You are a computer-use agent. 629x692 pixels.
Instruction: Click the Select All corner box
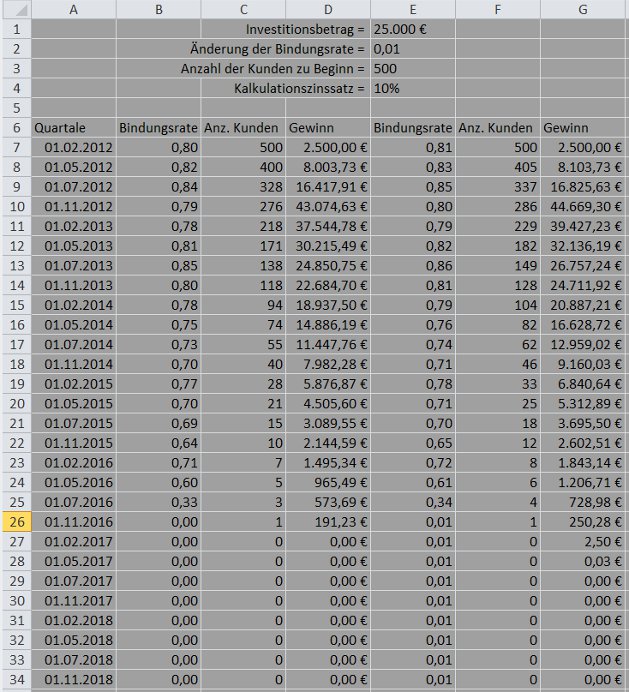[15, 9]
